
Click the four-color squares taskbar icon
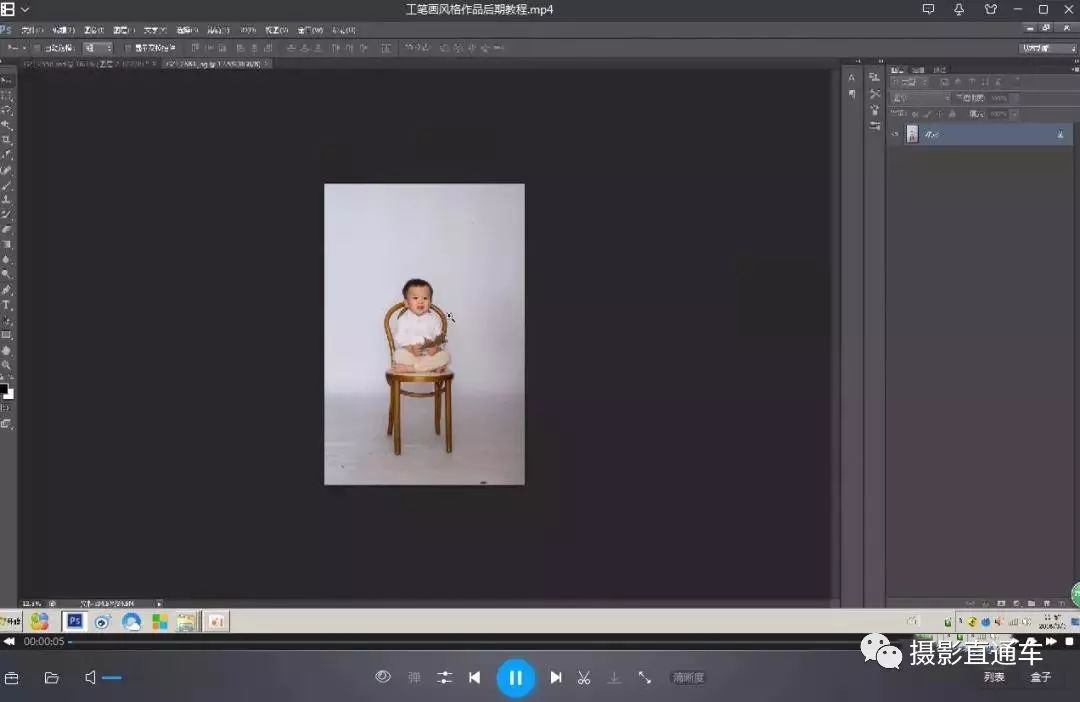tap(160, 622)
